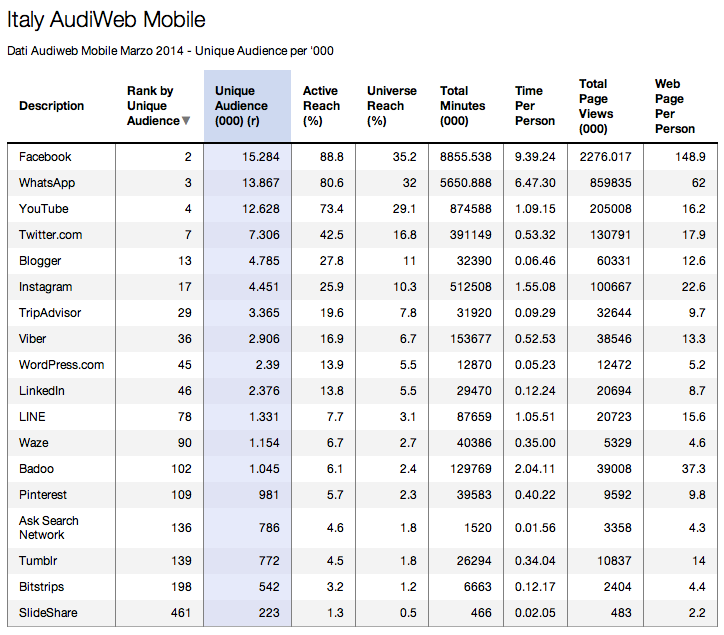The image size is (724, 635).
Task: Select the Twitter.com row label
Action: click(50, 235)
